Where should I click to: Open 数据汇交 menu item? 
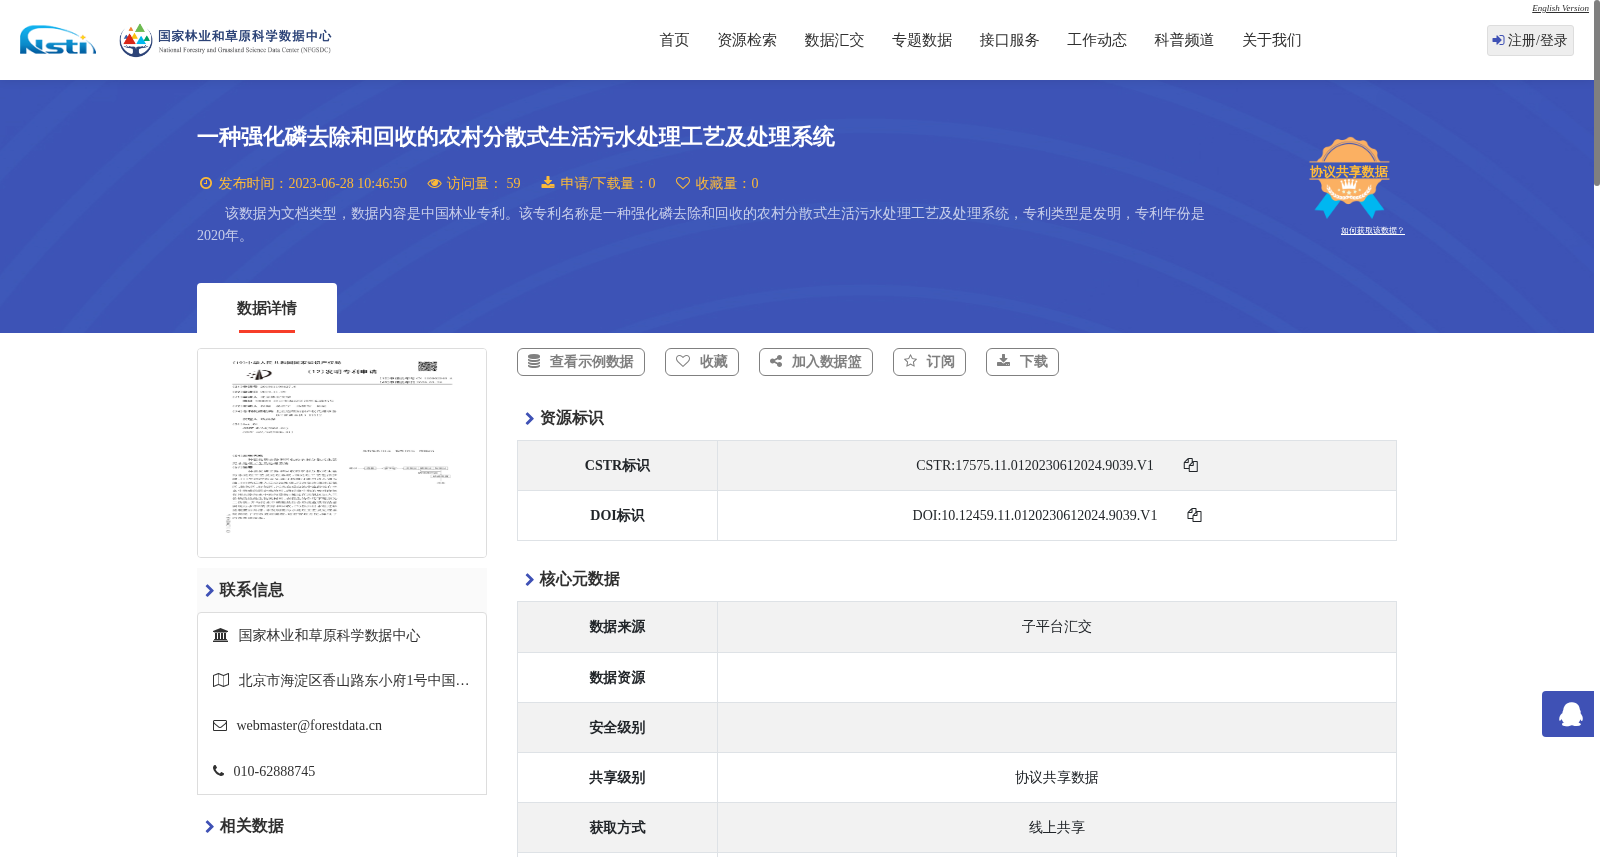click(x=834, y=40)
